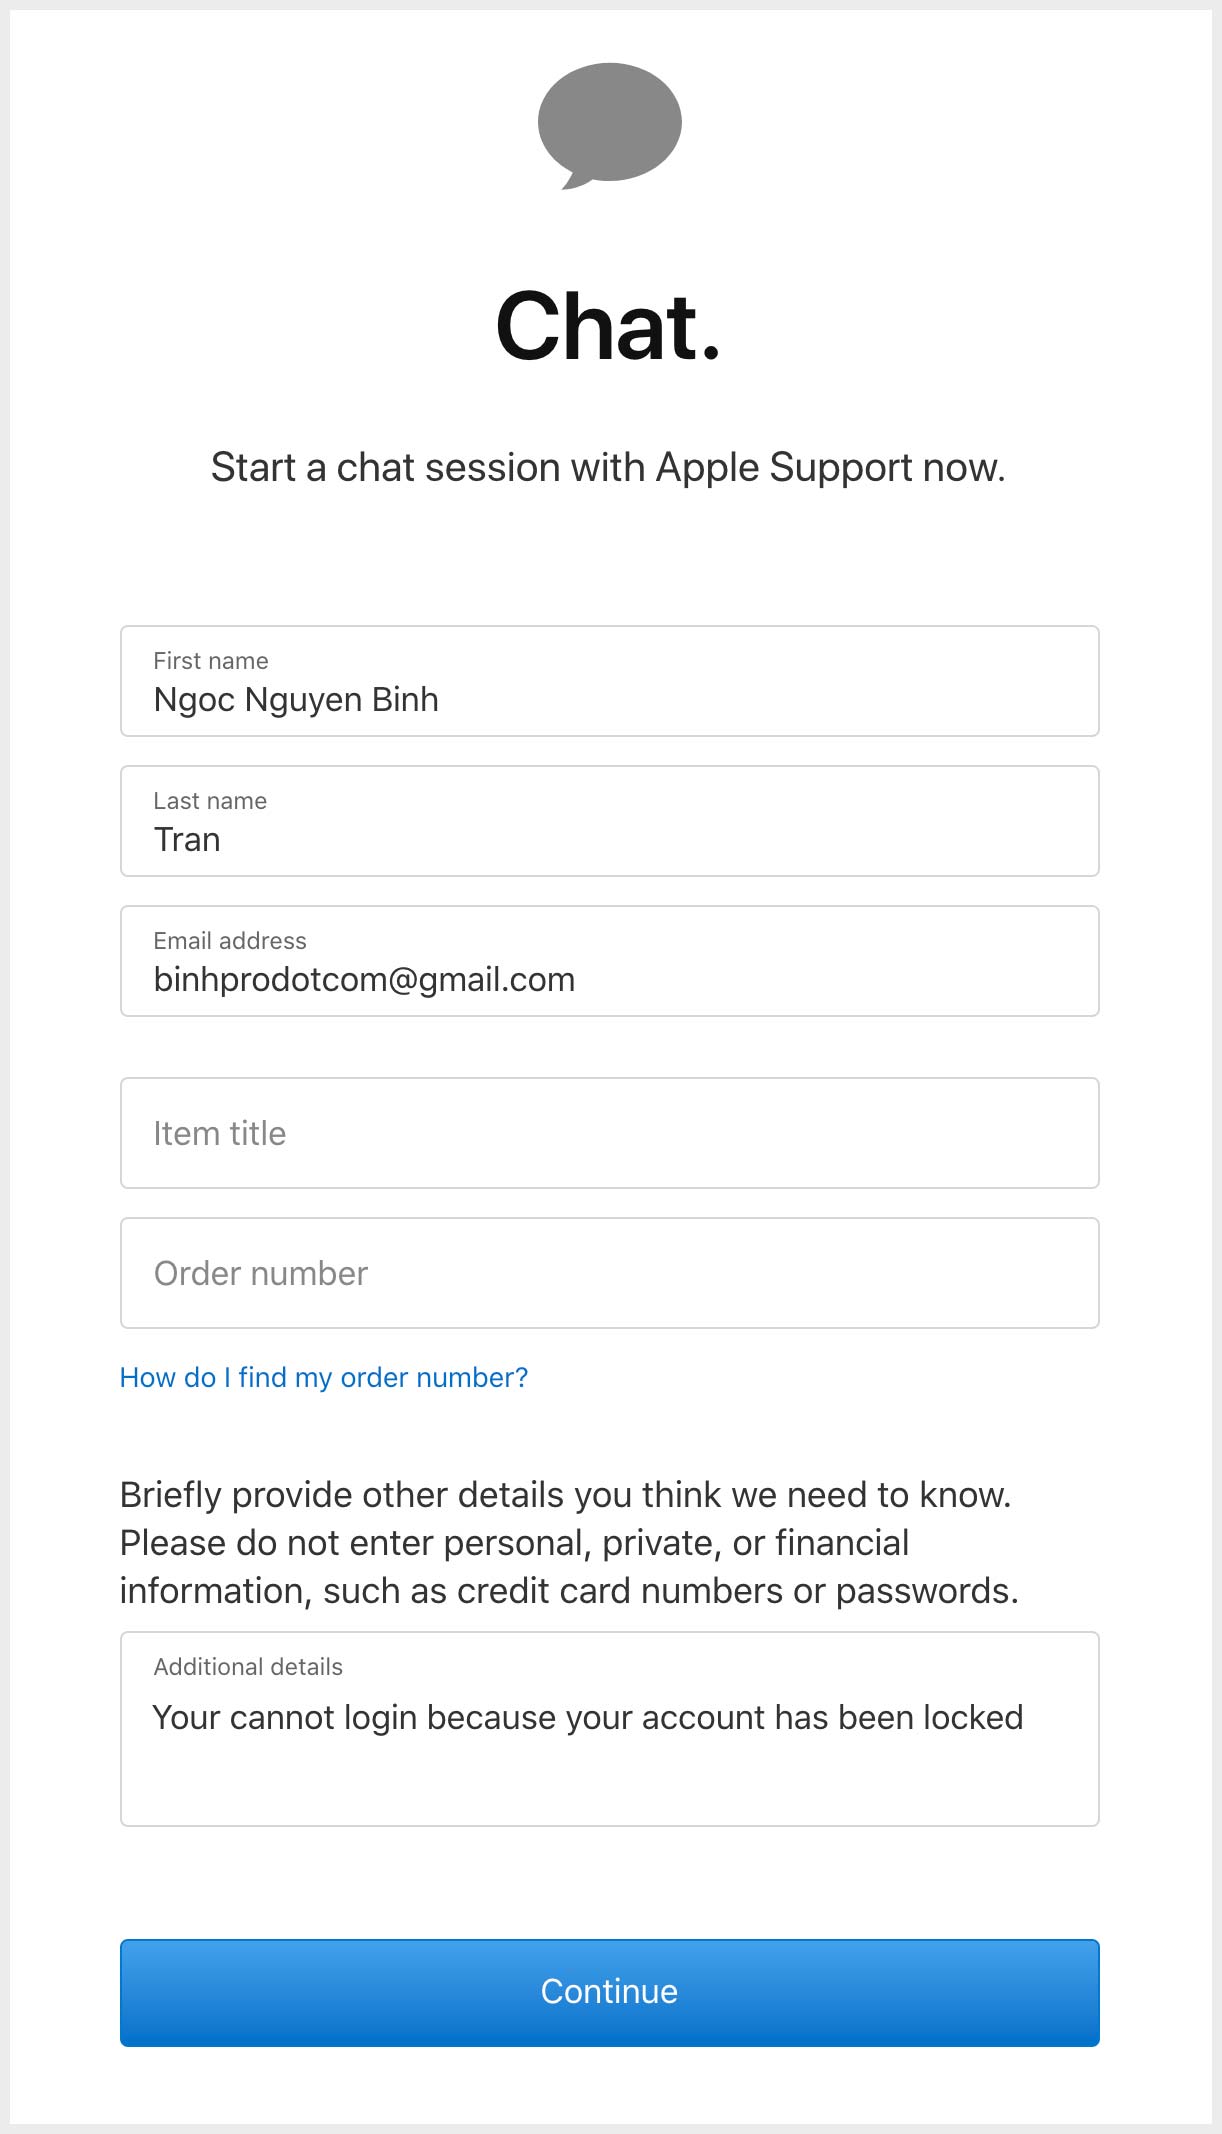Click the gray chat bubble icon
The width and height of the screenshot is (1222, 2134).
[610, 126]
